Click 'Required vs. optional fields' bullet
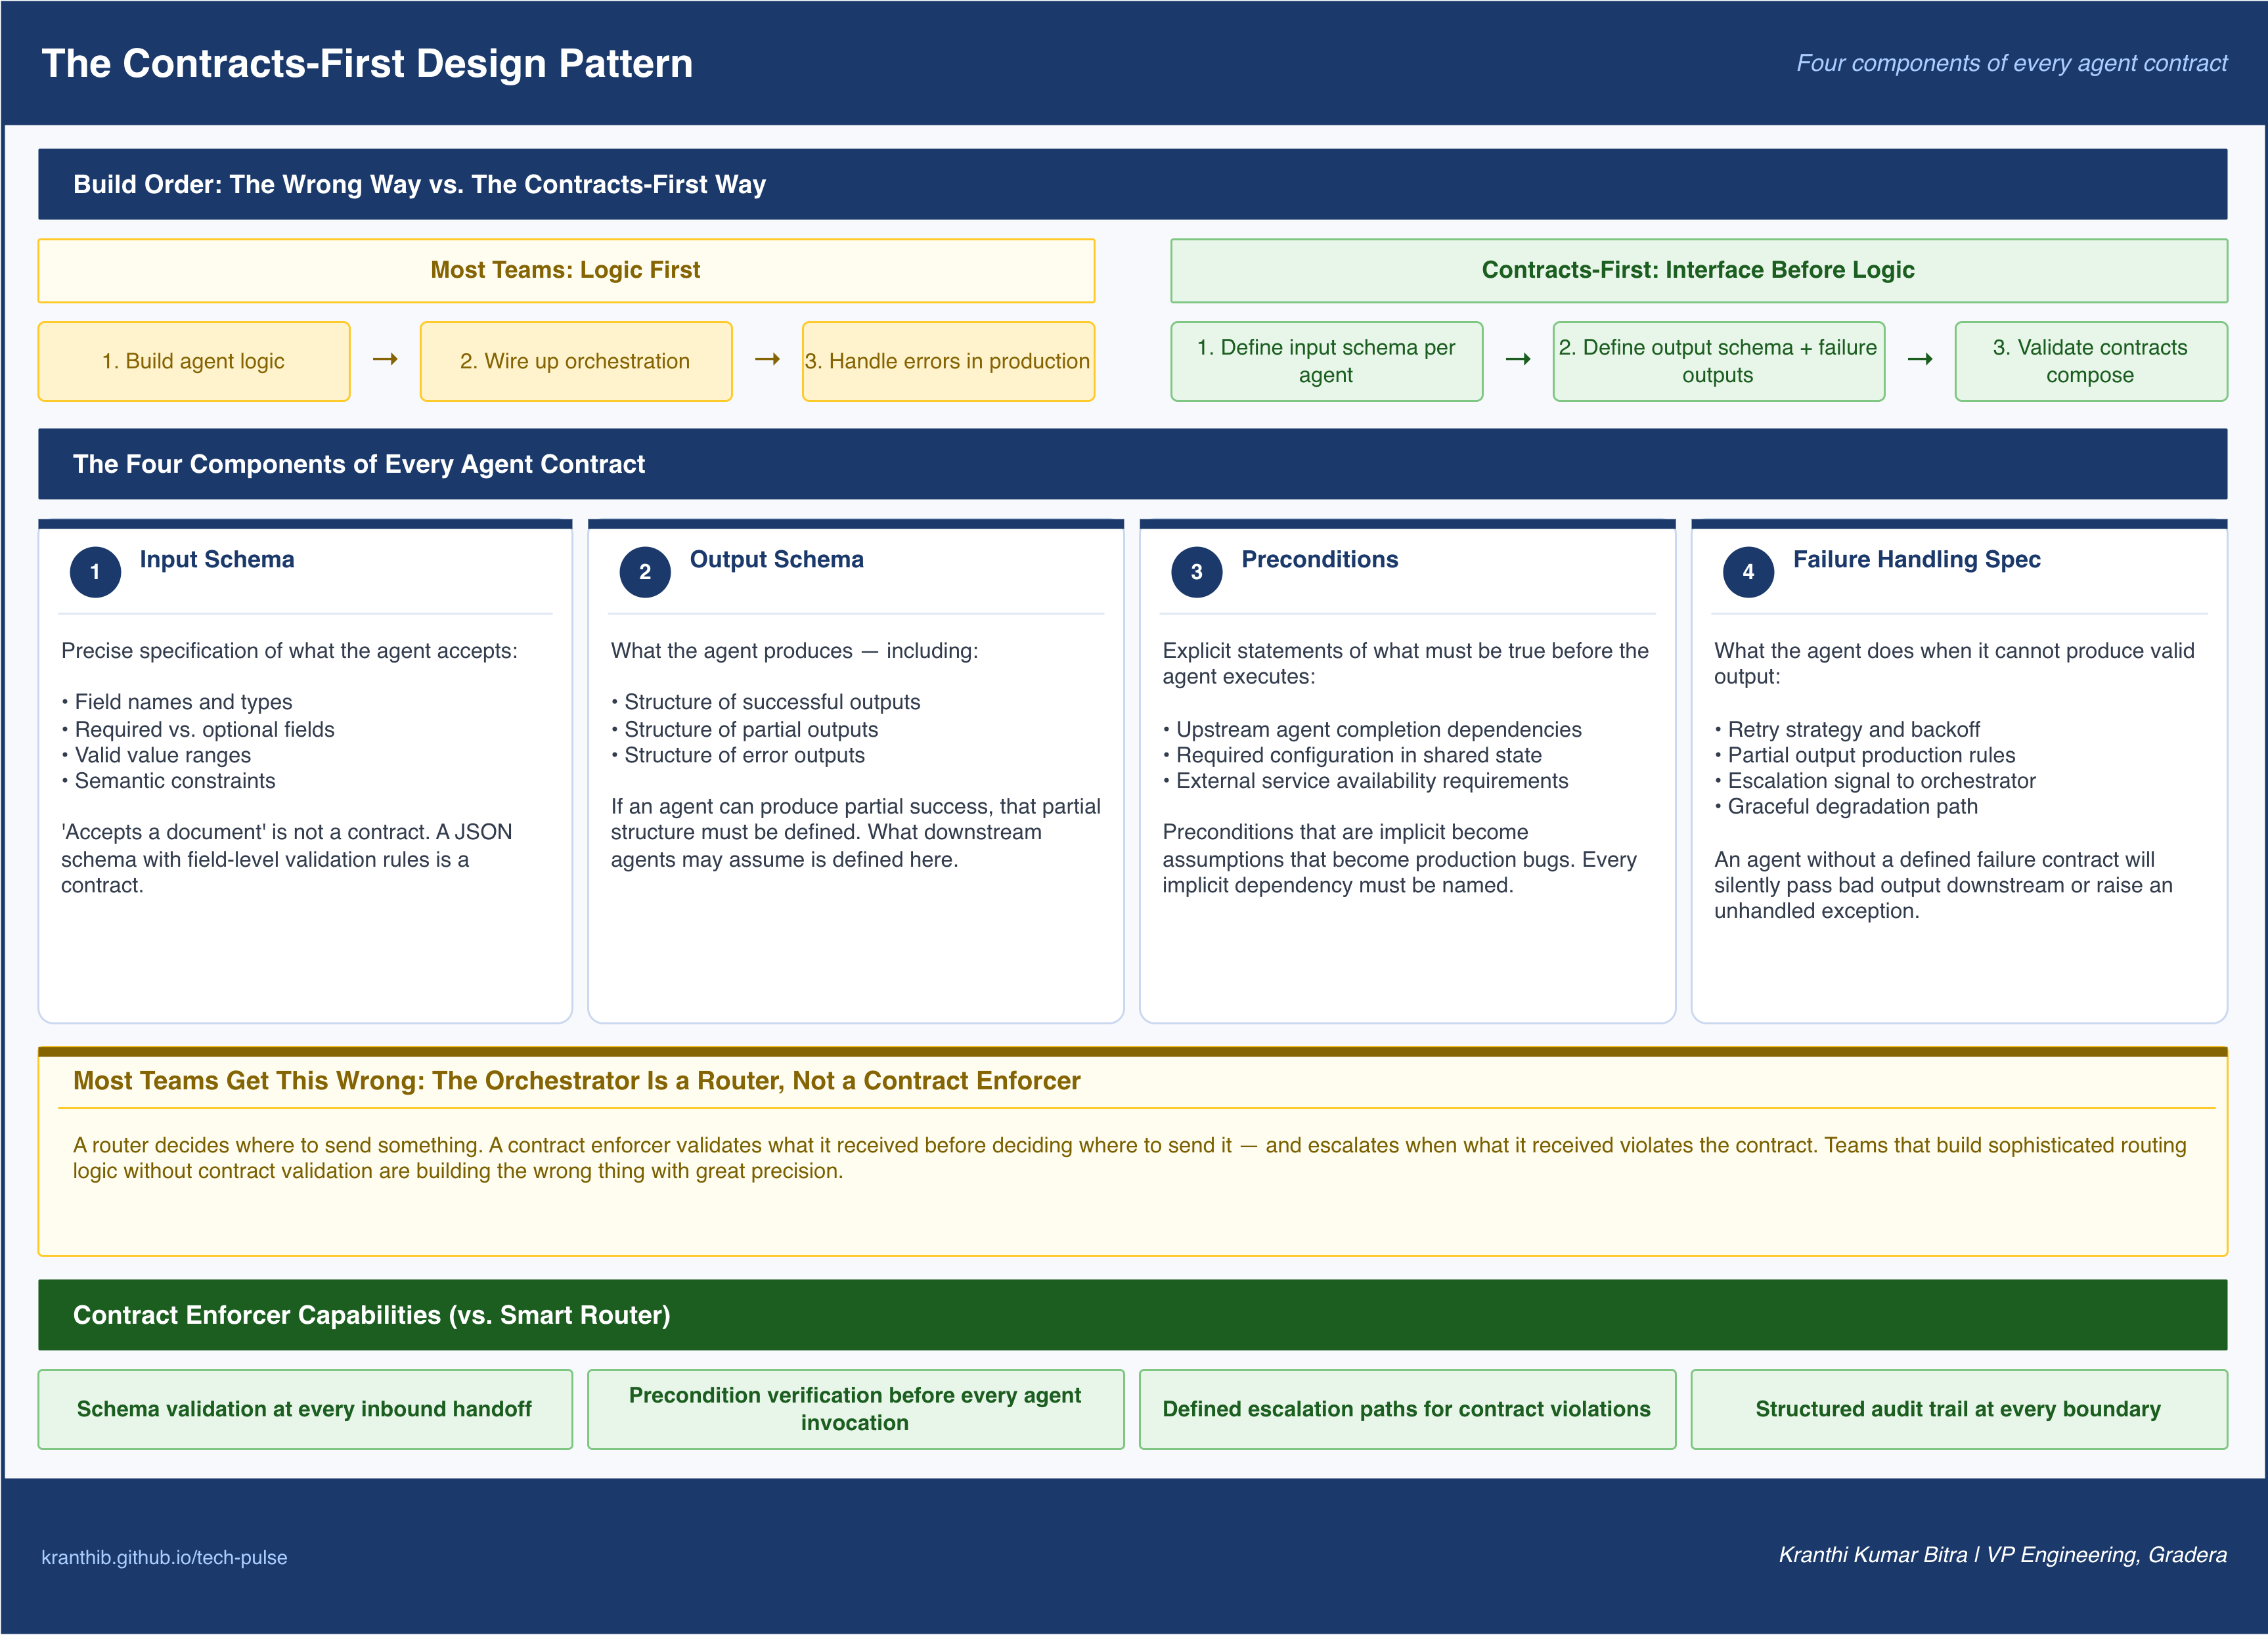 pos(198,729)
